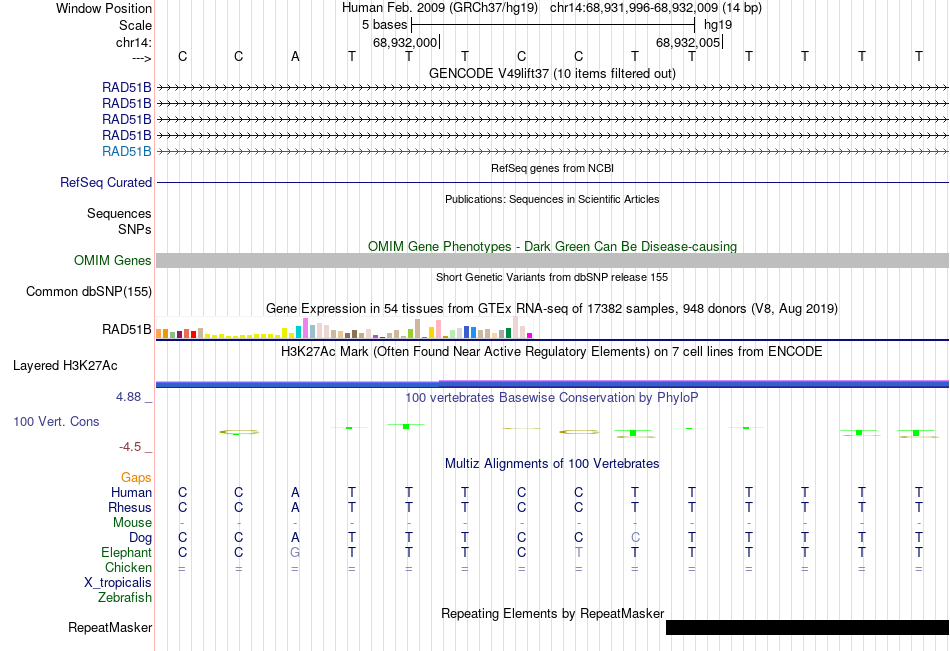Viewport: 950px width, 651px height.
Task: Click the faded G base in Elephant row
Action: click(295, 552)
